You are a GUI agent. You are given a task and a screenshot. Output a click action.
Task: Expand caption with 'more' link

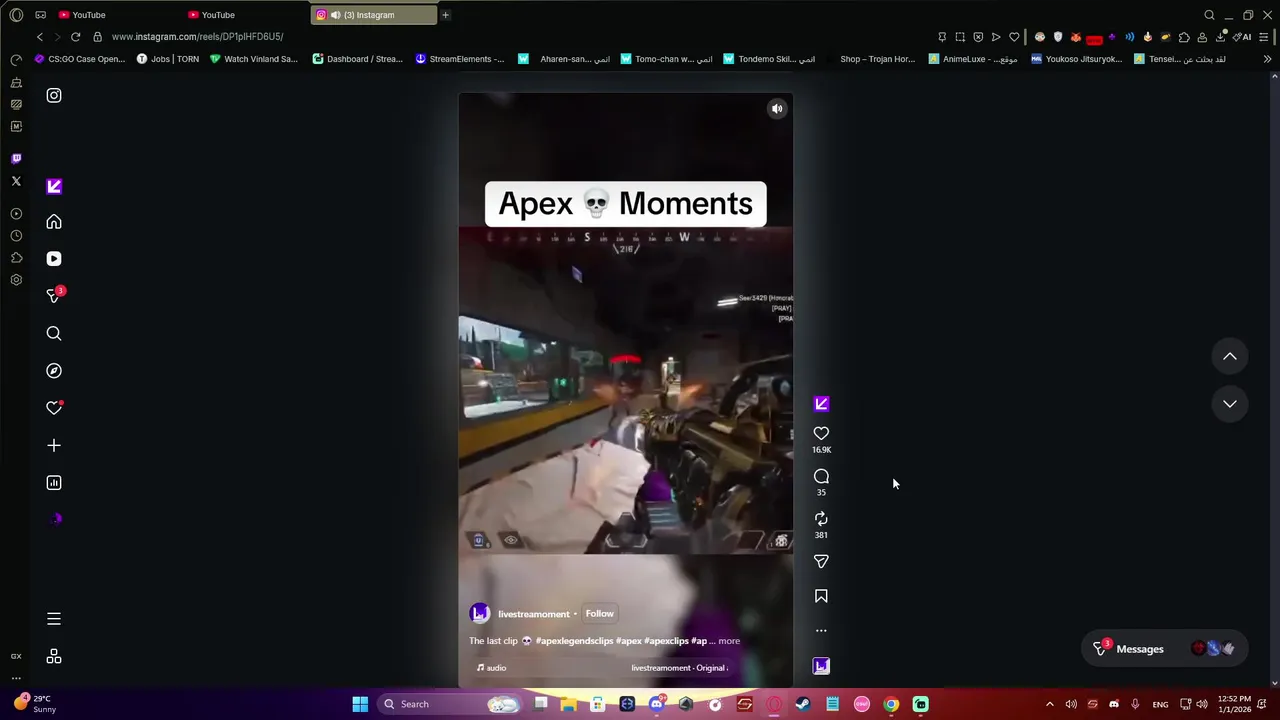(729, 641)
